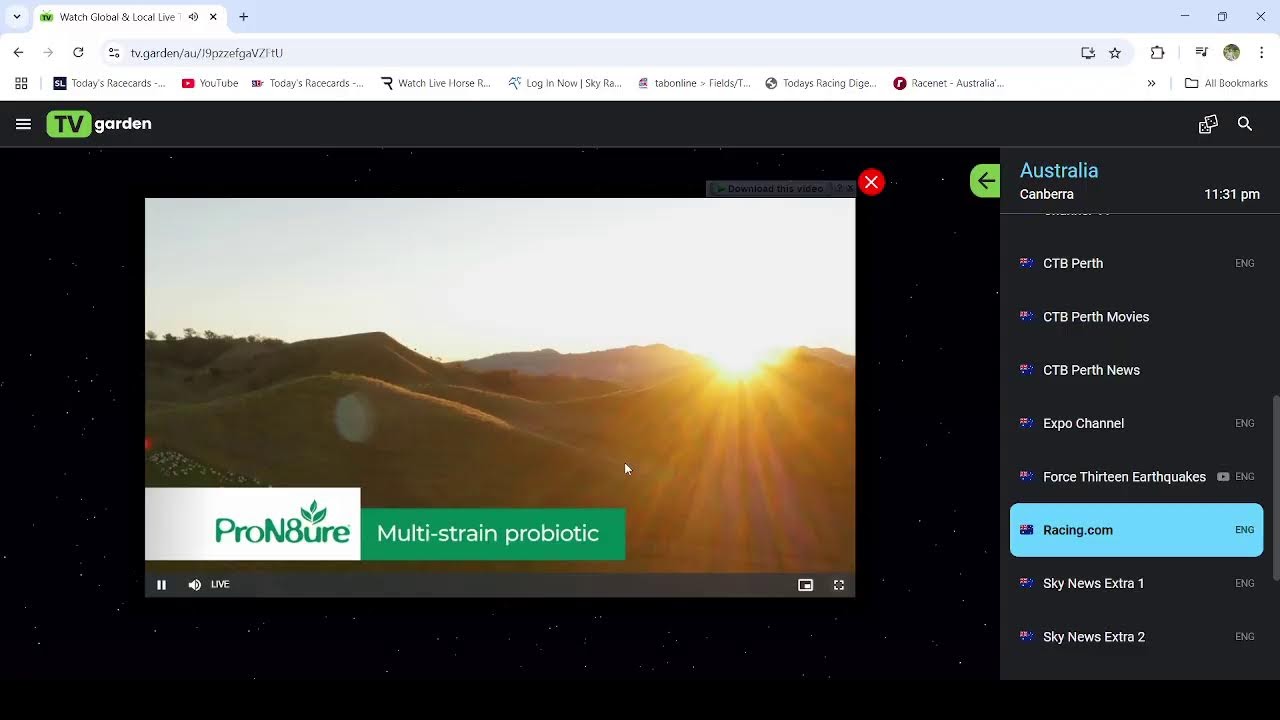Viewport: 1280px width, 720px height.
Task: Open Todays Racing Dige... bookmark
Action: point(821,83)
